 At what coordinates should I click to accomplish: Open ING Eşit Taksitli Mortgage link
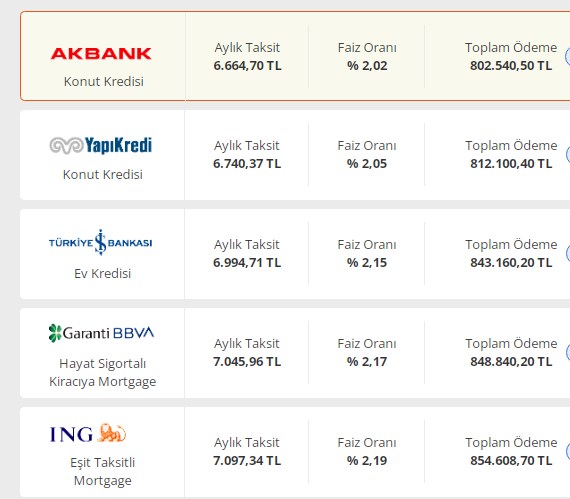point(103,471)
